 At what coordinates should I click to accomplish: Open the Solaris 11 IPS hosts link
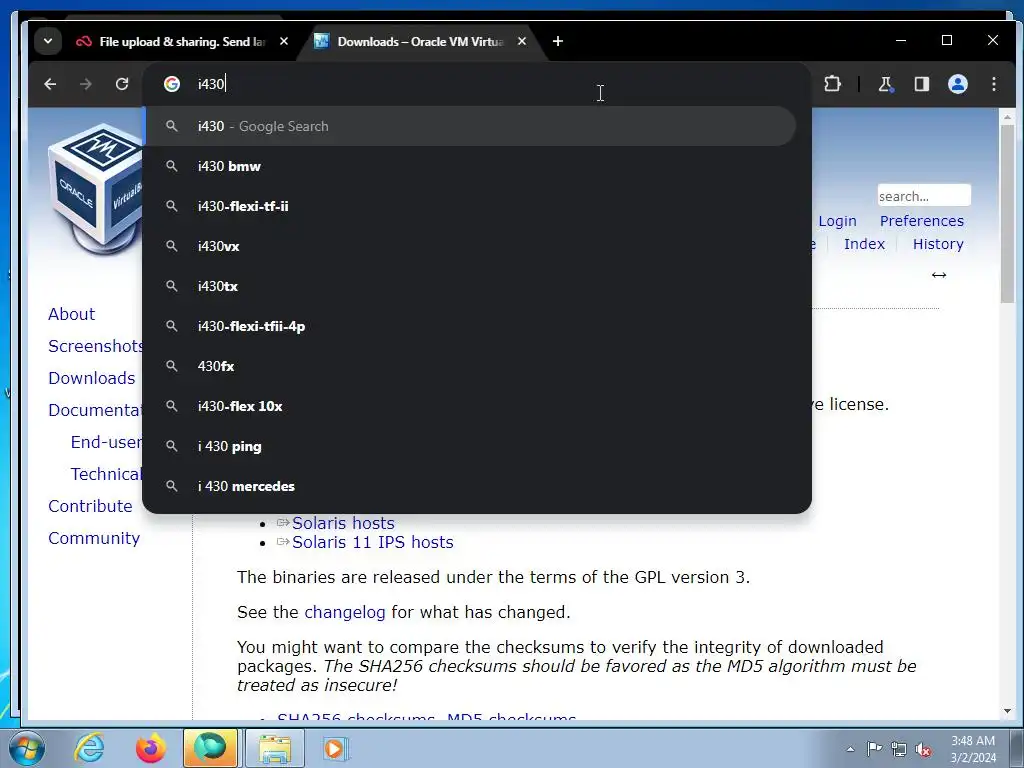[372, 542]
